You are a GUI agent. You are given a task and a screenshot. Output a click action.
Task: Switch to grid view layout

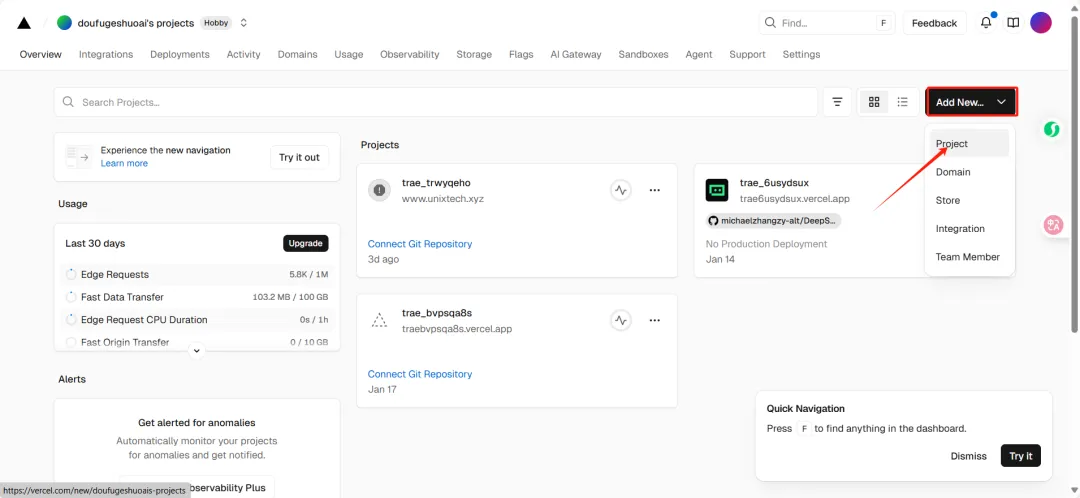click(874, 102)
